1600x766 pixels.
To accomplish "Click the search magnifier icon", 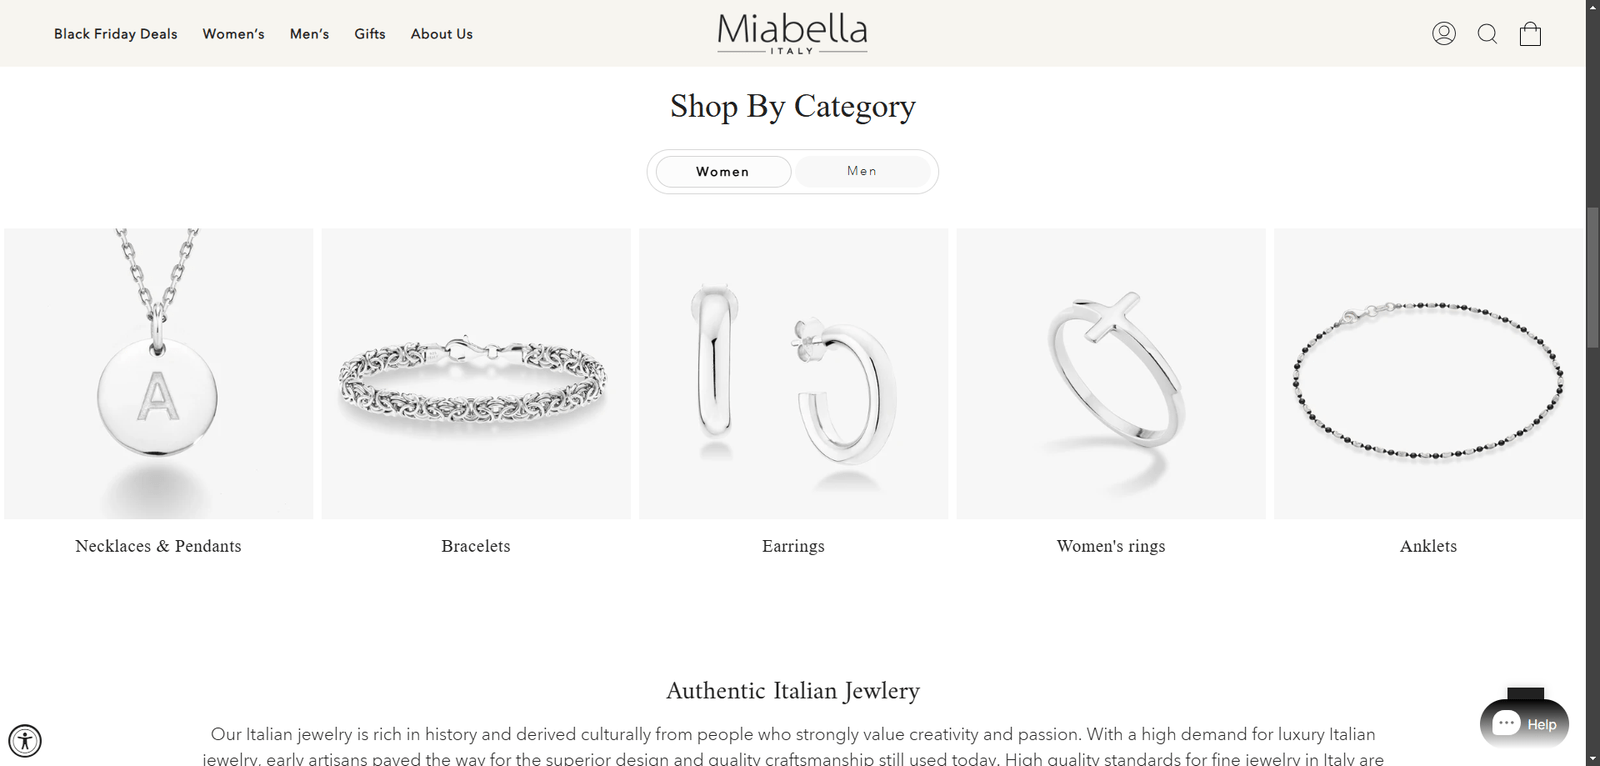I will tap(1487, 33).
